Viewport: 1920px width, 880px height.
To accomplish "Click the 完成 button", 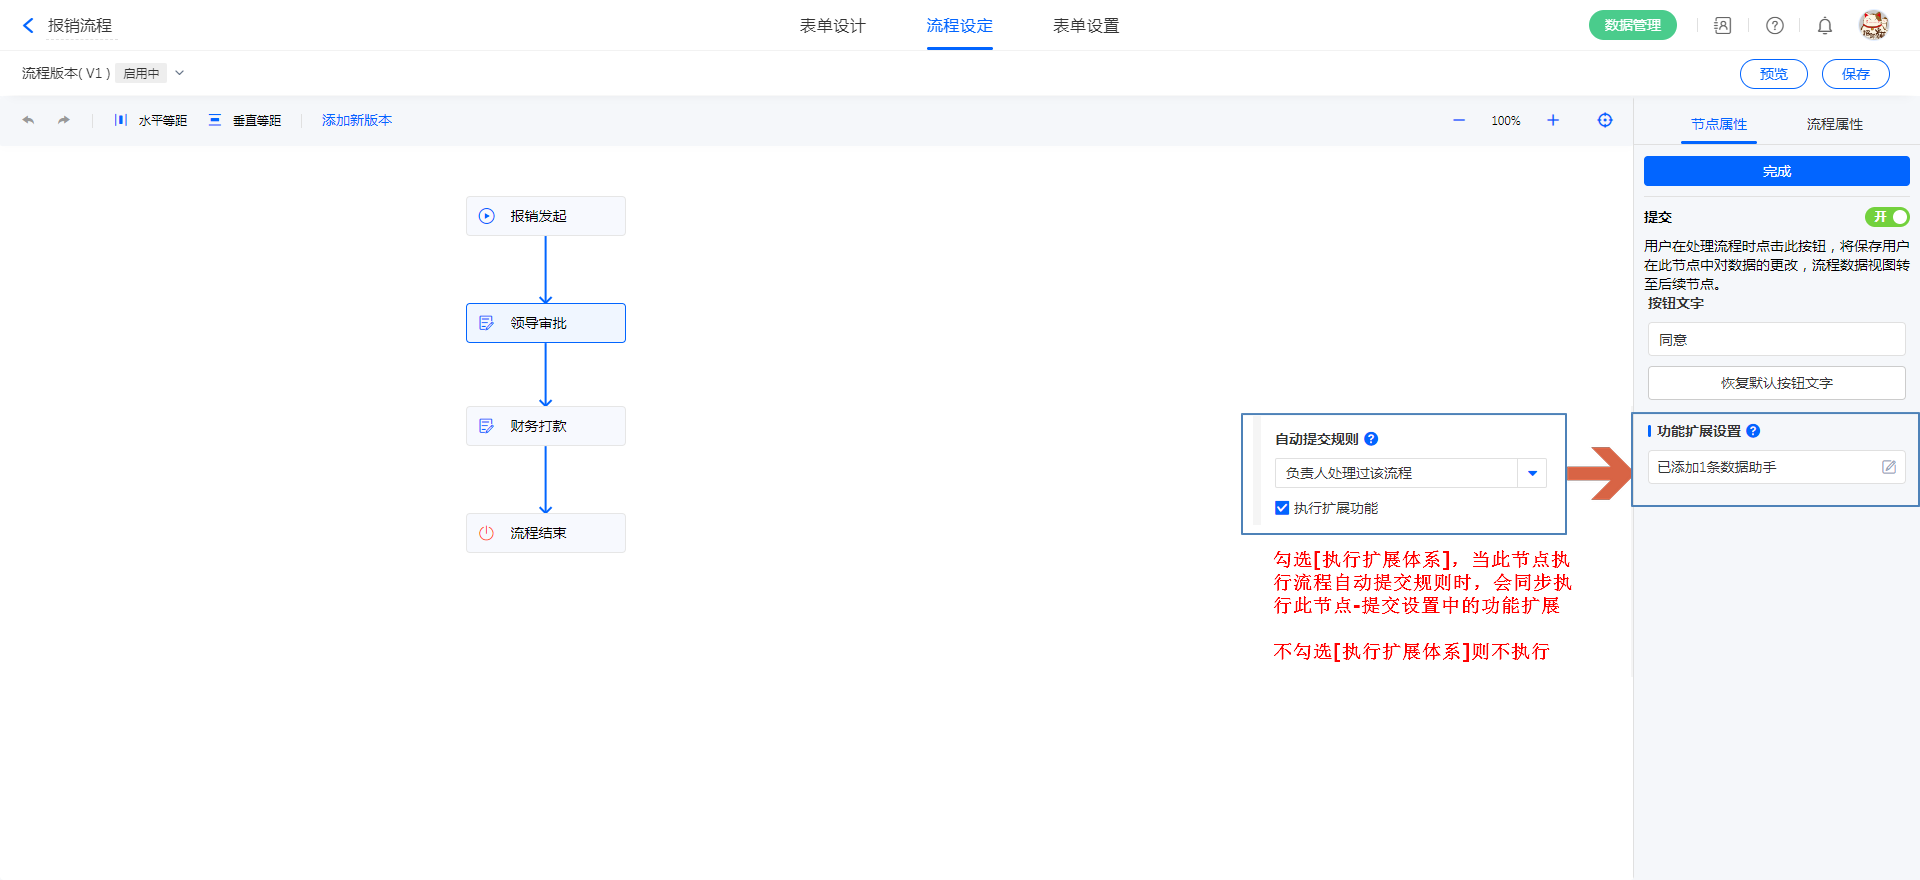I will (x=1776, y=171).
